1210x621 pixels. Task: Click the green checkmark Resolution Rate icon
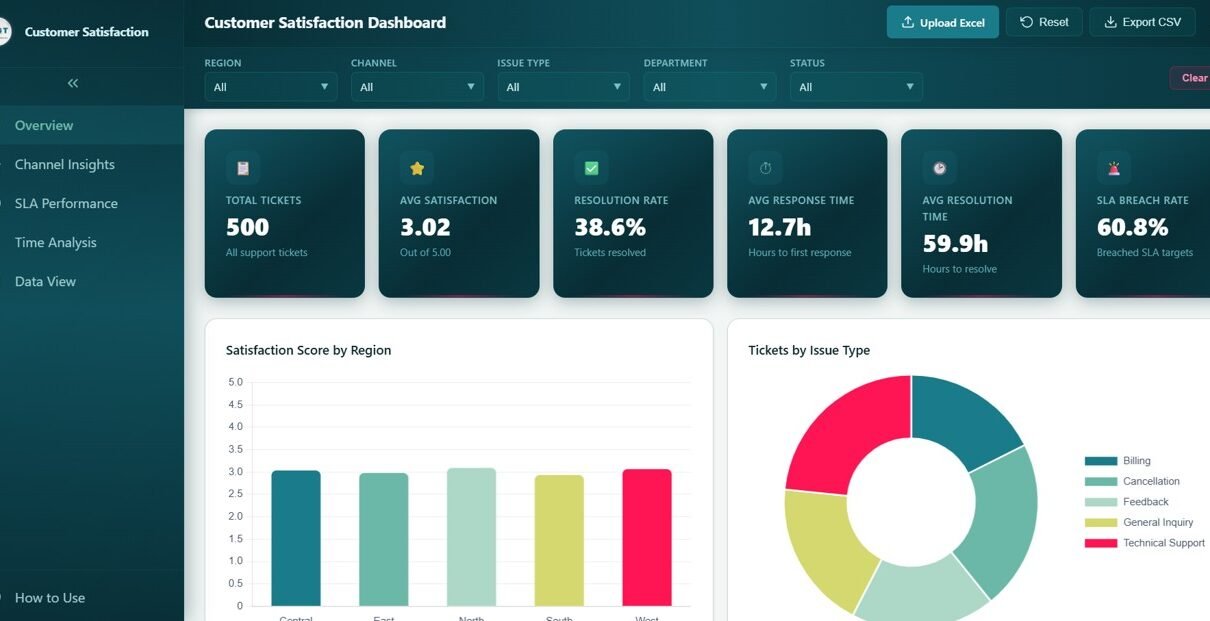click(591, 168)
